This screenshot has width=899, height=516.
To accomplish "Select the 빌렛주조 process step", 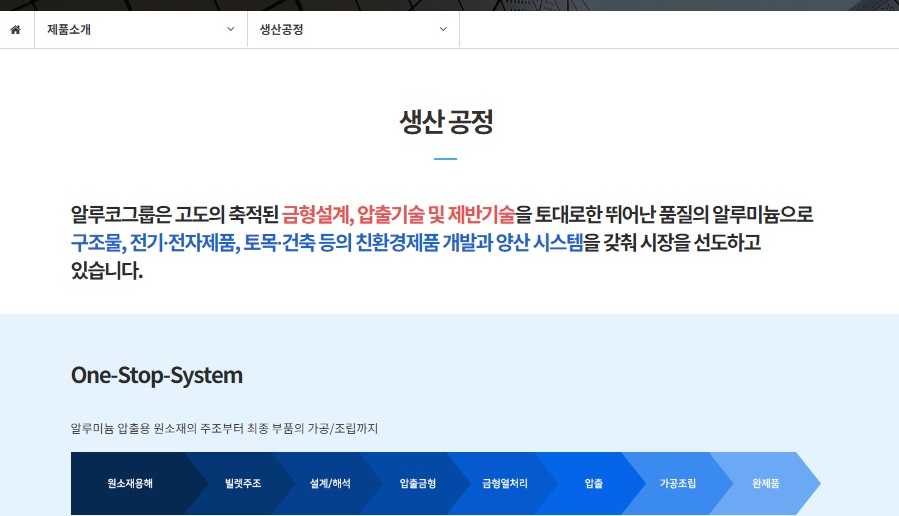I will pos(243,483).
